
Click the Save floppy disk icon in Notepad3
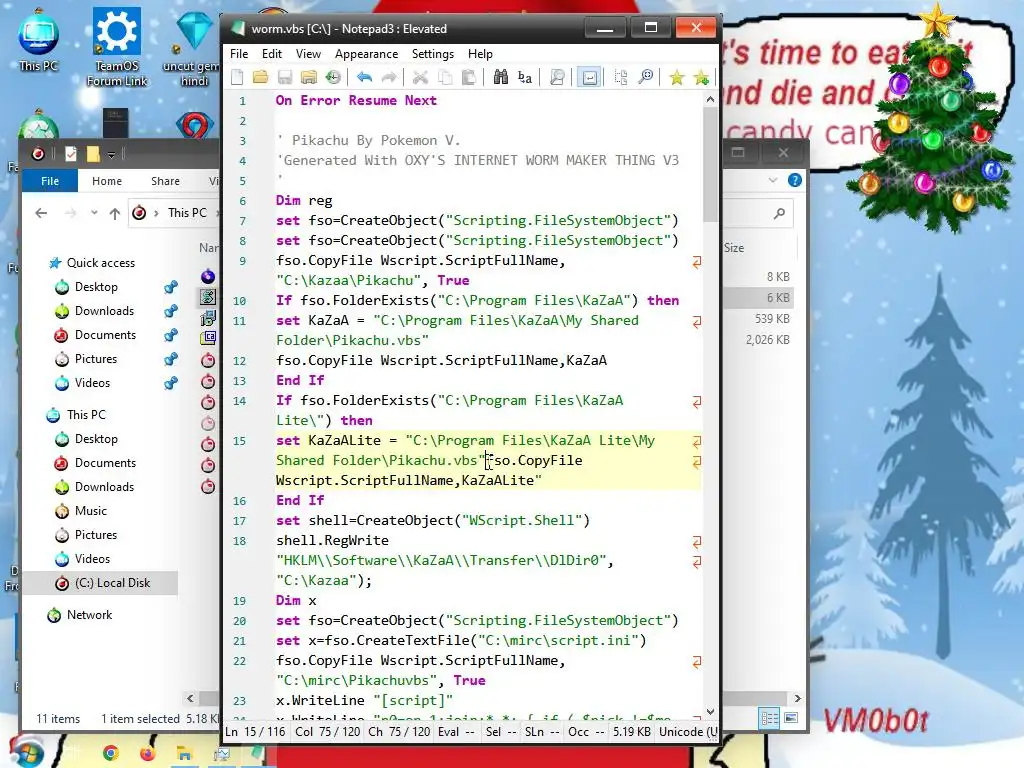285,78
